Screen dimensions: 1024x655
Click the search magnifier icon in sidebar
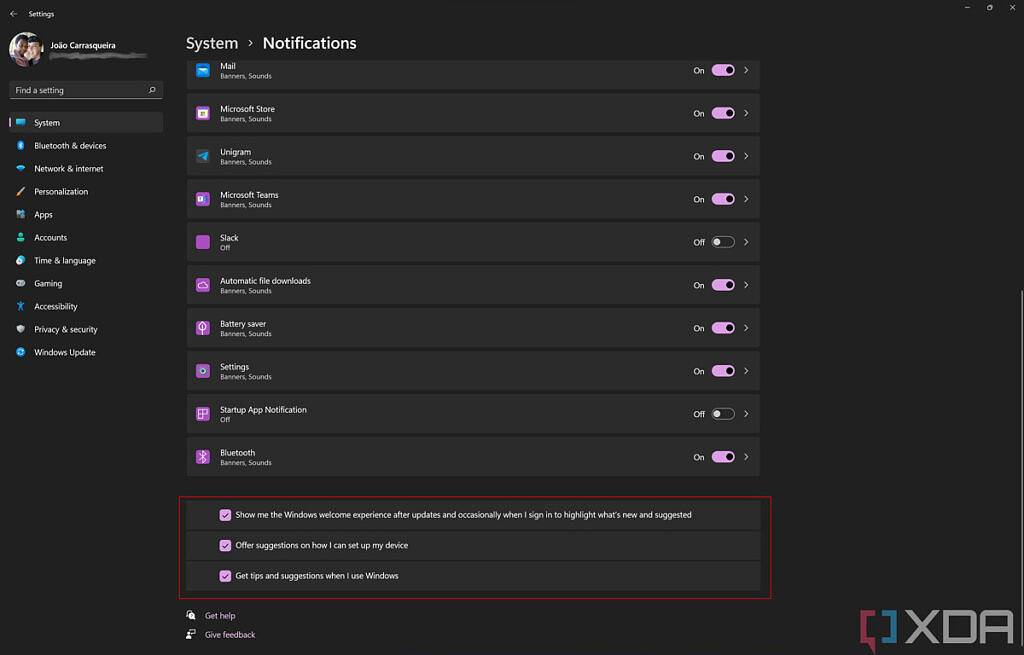(152, 90)
